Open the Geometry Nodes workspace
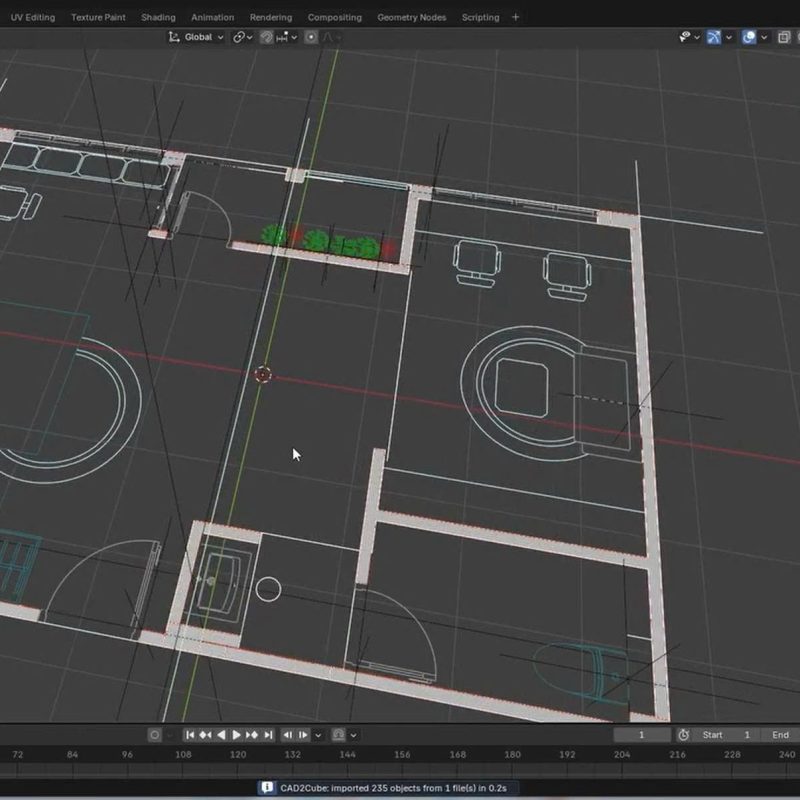 412,17
